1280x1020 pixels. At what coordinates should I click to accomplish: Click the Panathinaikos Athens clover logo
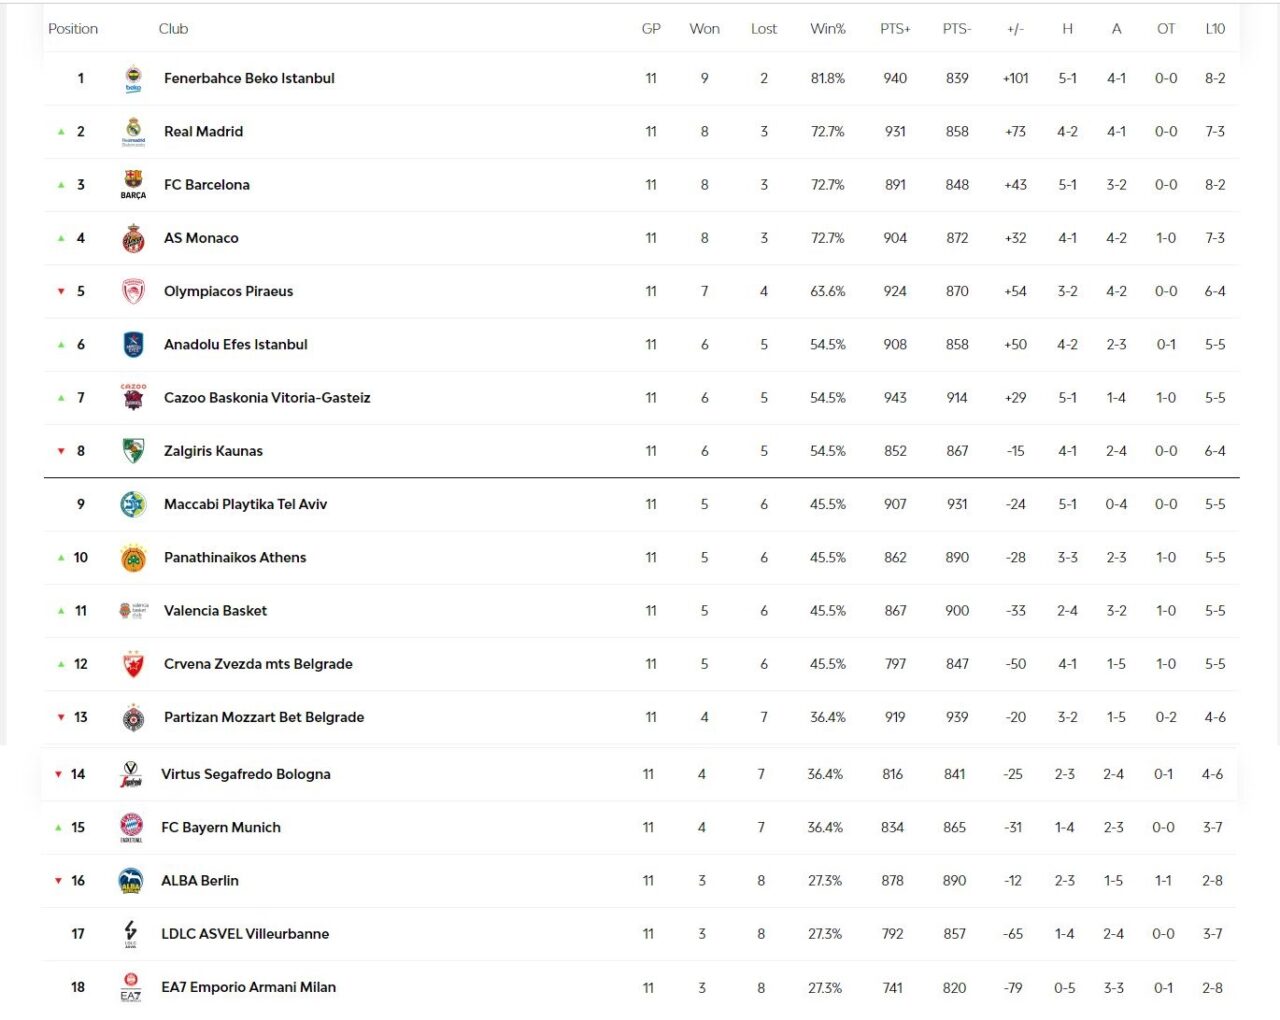(x=133, y=558)
